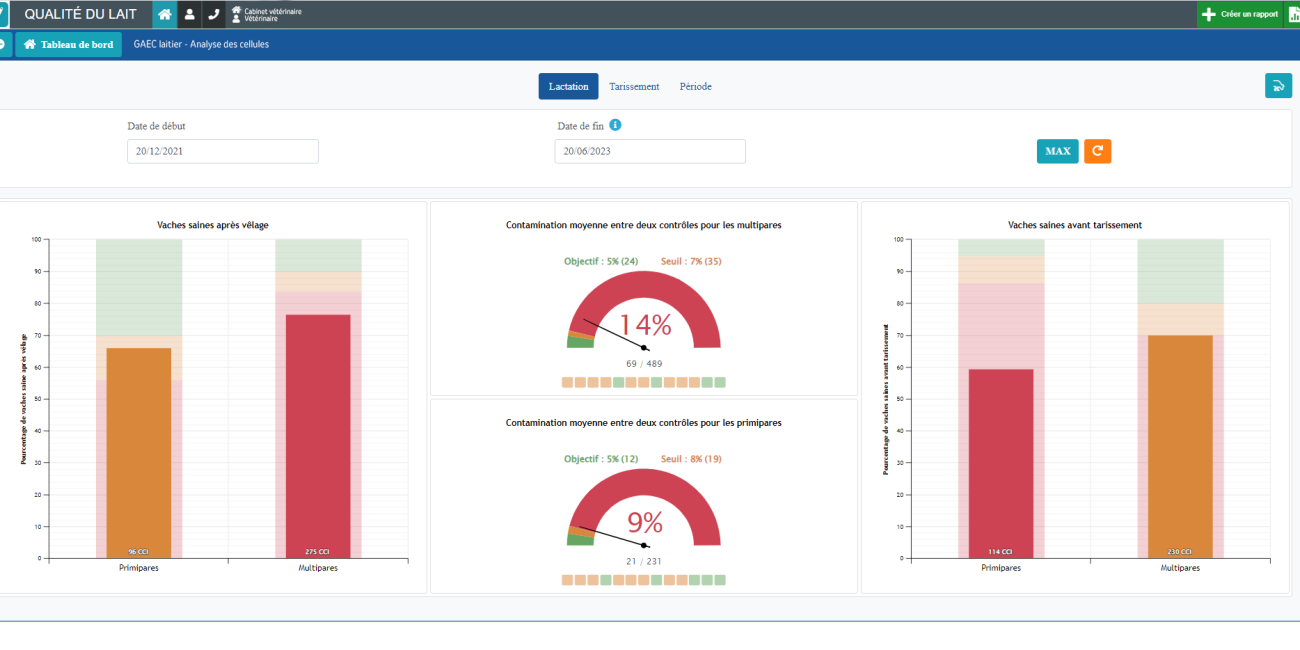Viewport: 1300px width, 650px height.
Task: Click the teal cow icon button
Action: 1277,86
